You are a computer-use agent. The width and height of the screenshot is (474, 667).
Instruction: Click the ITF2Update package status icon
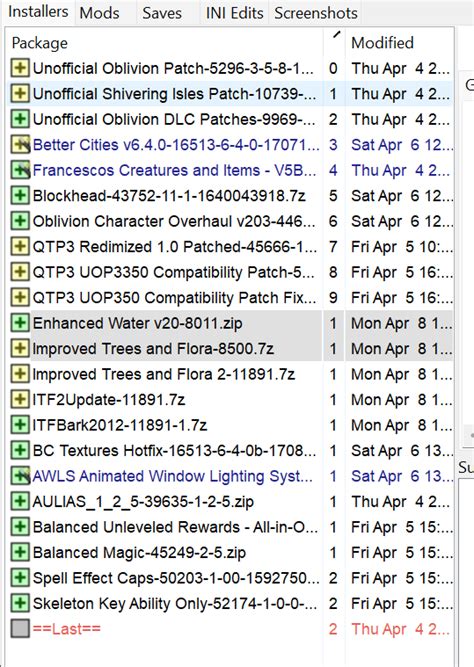point(20,399)
